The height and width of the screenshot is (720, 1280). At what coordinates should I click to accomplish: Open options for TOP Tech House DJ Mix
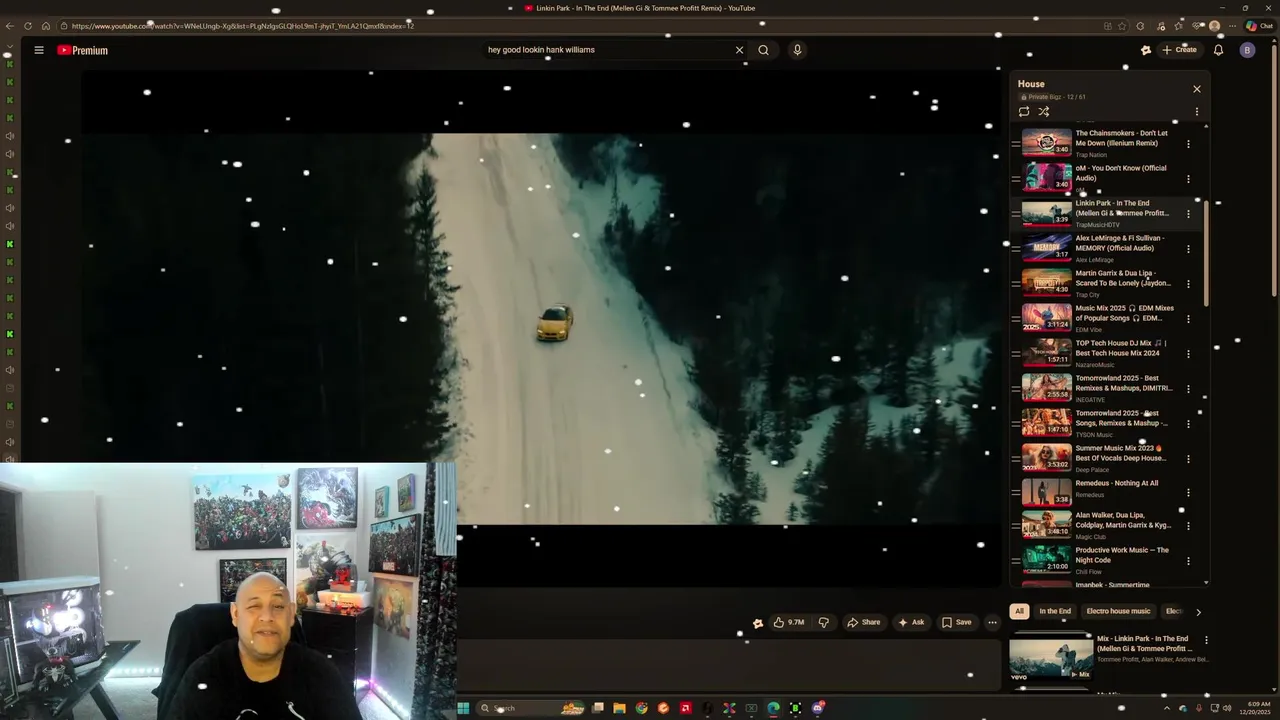pos(1188,354)
